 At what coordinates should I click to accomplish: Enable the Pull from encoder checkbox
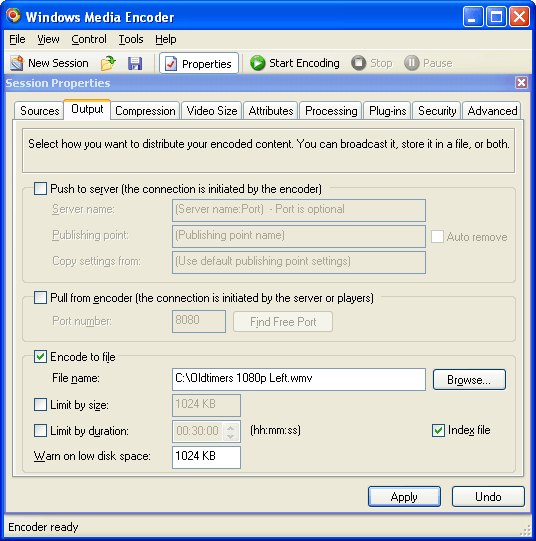tap(40, 297)
